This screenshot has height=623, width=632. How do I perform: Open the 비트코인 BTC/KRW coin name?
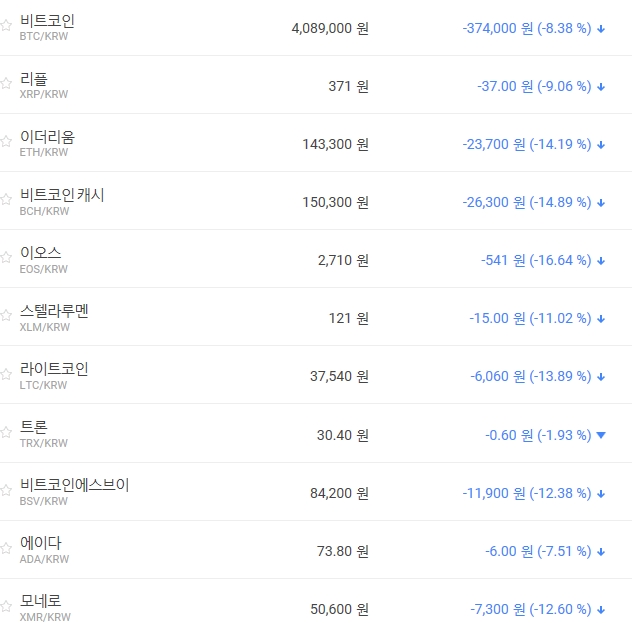[x=47, y=21]
